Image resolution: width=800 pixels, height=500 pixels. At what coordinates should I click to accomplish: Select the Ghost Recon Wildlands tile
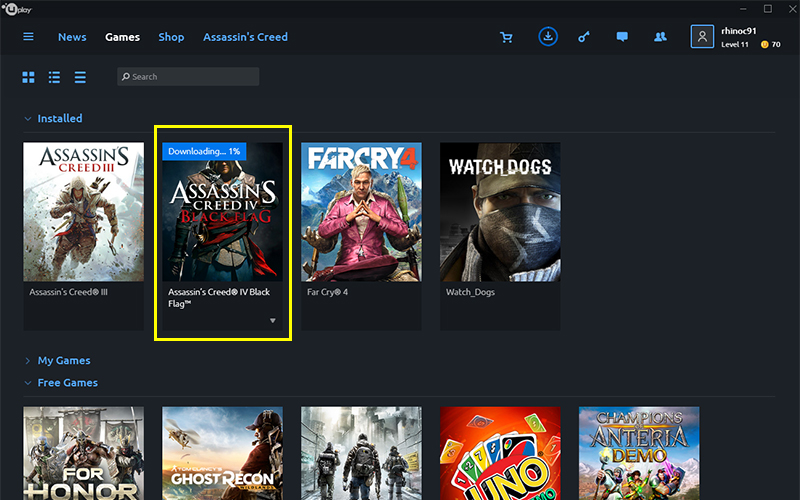click(222, 453)
